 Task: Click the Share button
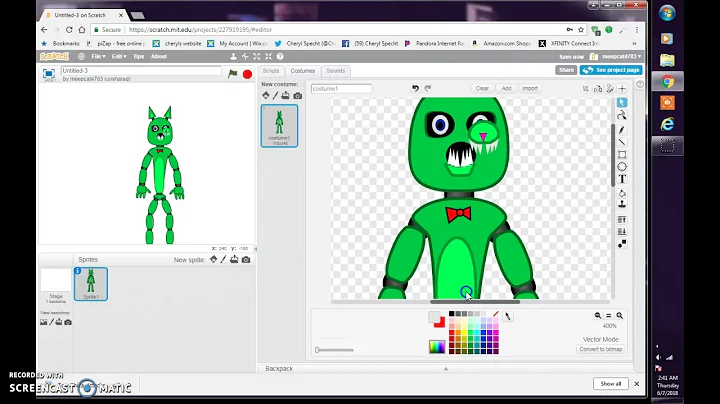566,70
